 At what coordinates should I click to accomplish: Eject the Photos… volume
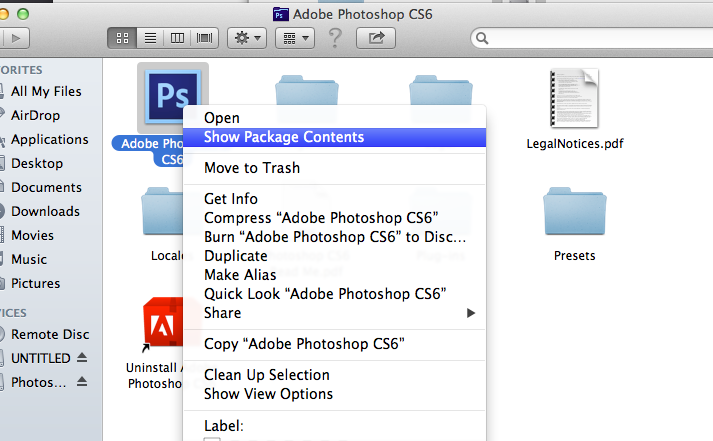click(82, 381)
